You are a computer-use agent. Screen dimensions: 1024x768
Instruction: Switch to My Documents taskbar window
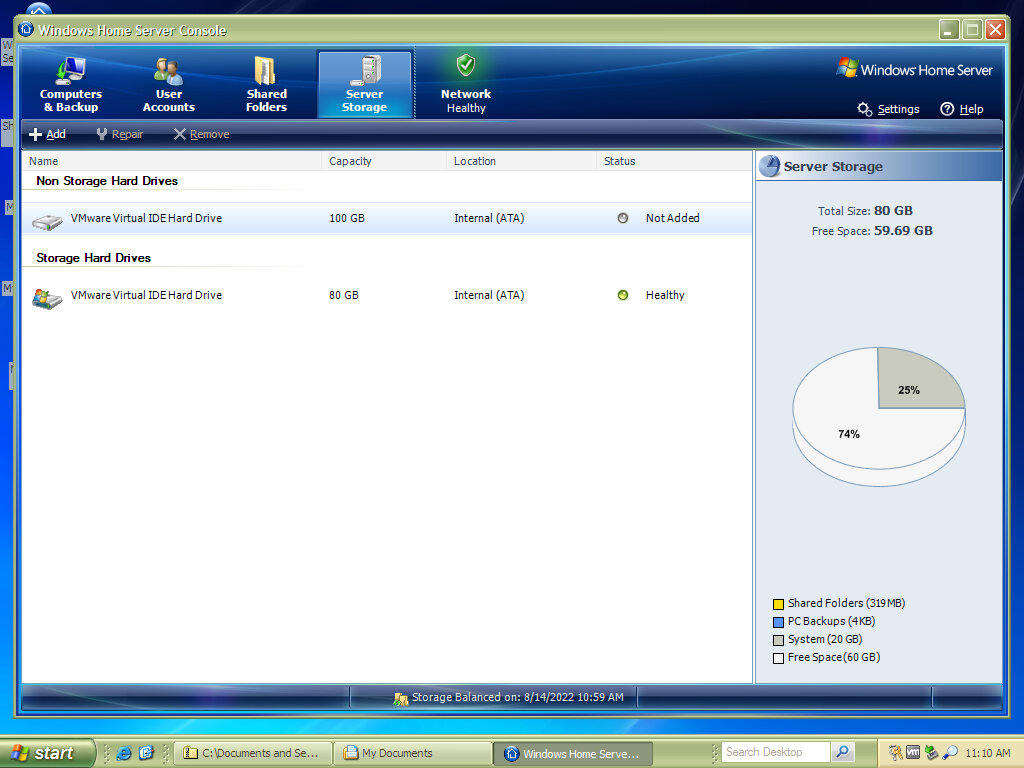point(397,753)
